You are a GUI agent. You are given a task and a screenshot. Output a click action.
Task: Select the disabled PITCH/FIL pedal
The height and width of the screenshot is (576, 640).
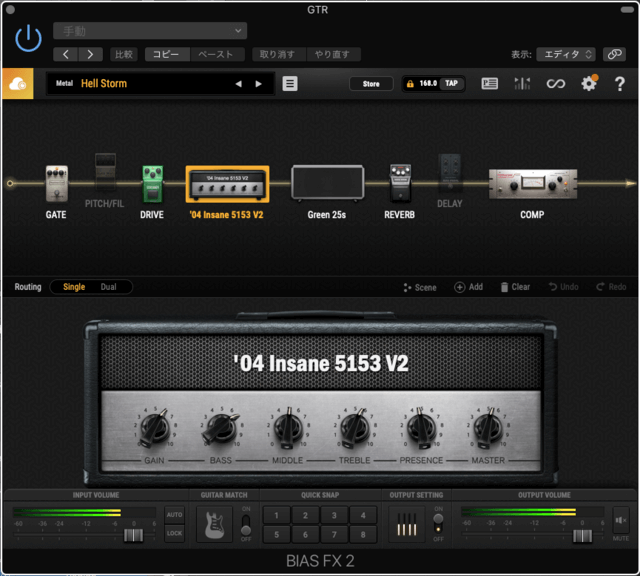click(x=105, y=172)
